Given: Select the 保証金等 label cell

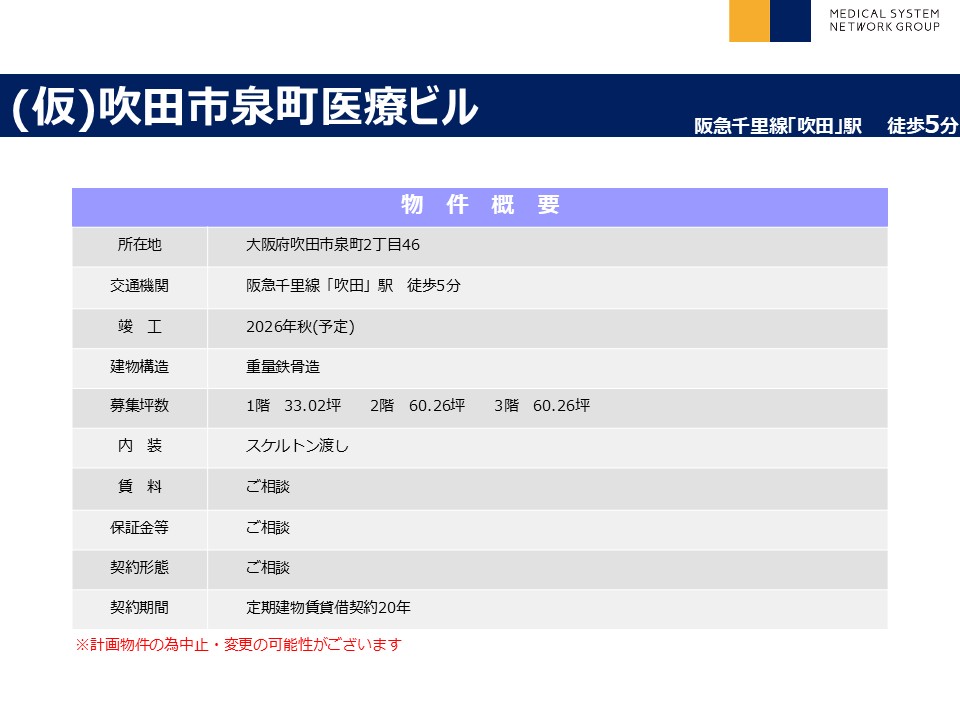Looking at the screenshot, I should (x=140, y=530).
